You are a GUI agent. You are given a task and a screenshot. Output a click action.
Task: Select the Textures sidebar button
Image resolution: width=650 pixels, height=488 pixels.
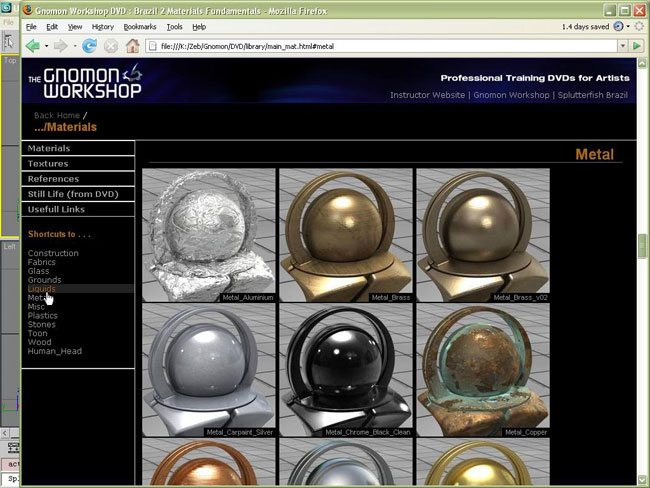point(78,163)
